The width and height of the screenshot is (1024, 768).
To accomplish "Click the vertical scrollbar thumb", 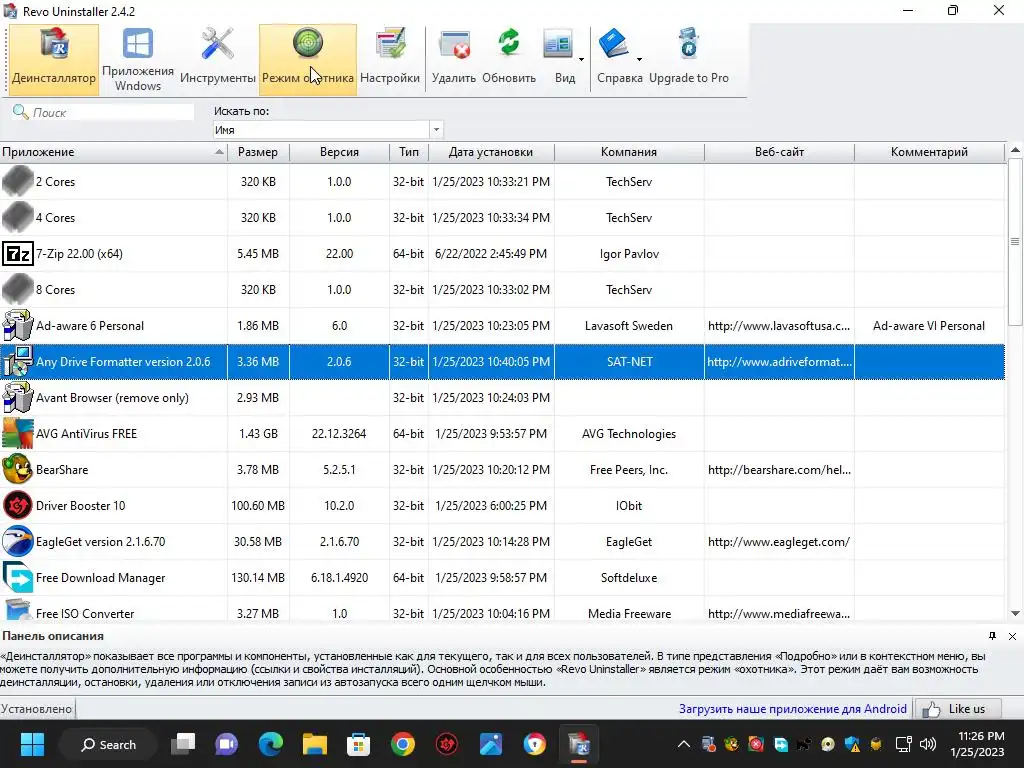I will click(1015, 242).
